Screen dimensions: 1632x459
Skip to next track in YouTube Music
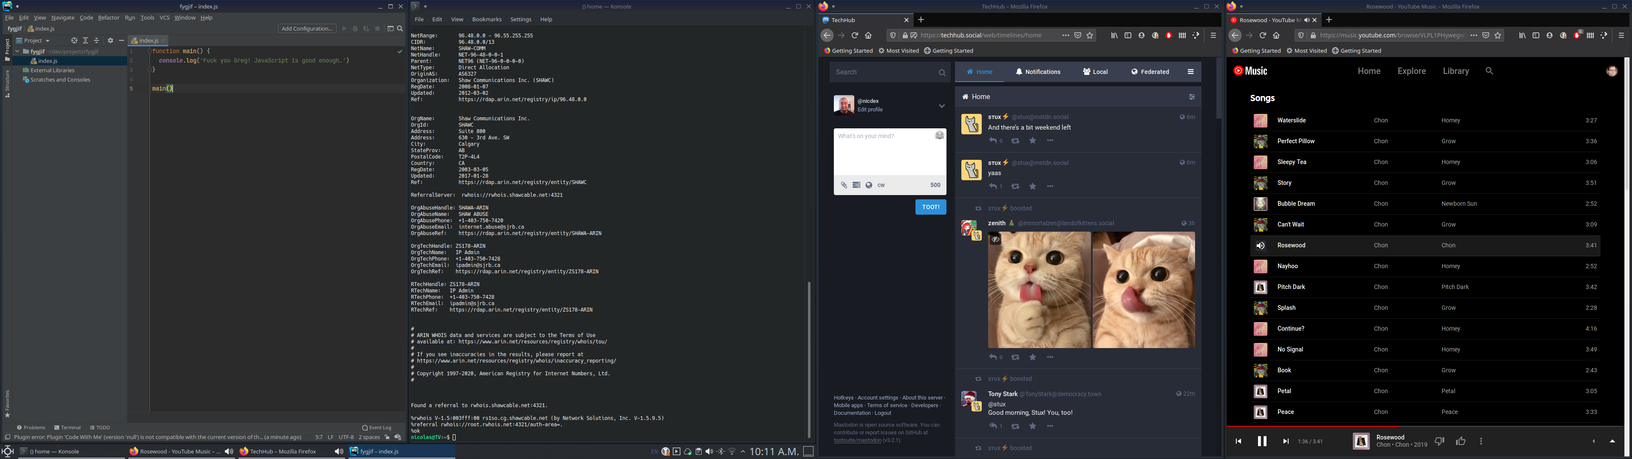click(x=1286, y=441)
